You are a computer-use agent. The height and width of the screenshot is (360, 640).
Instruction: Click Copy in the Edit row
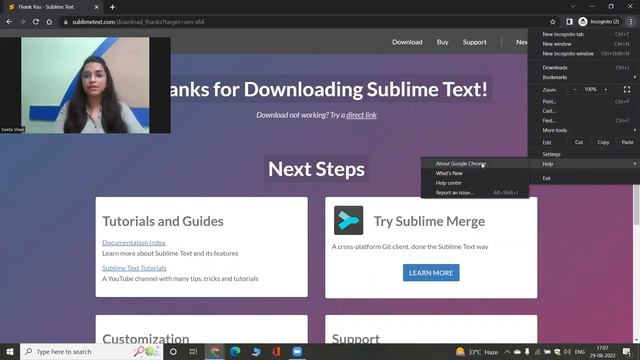pyautogui.click(x=603, y=142)
